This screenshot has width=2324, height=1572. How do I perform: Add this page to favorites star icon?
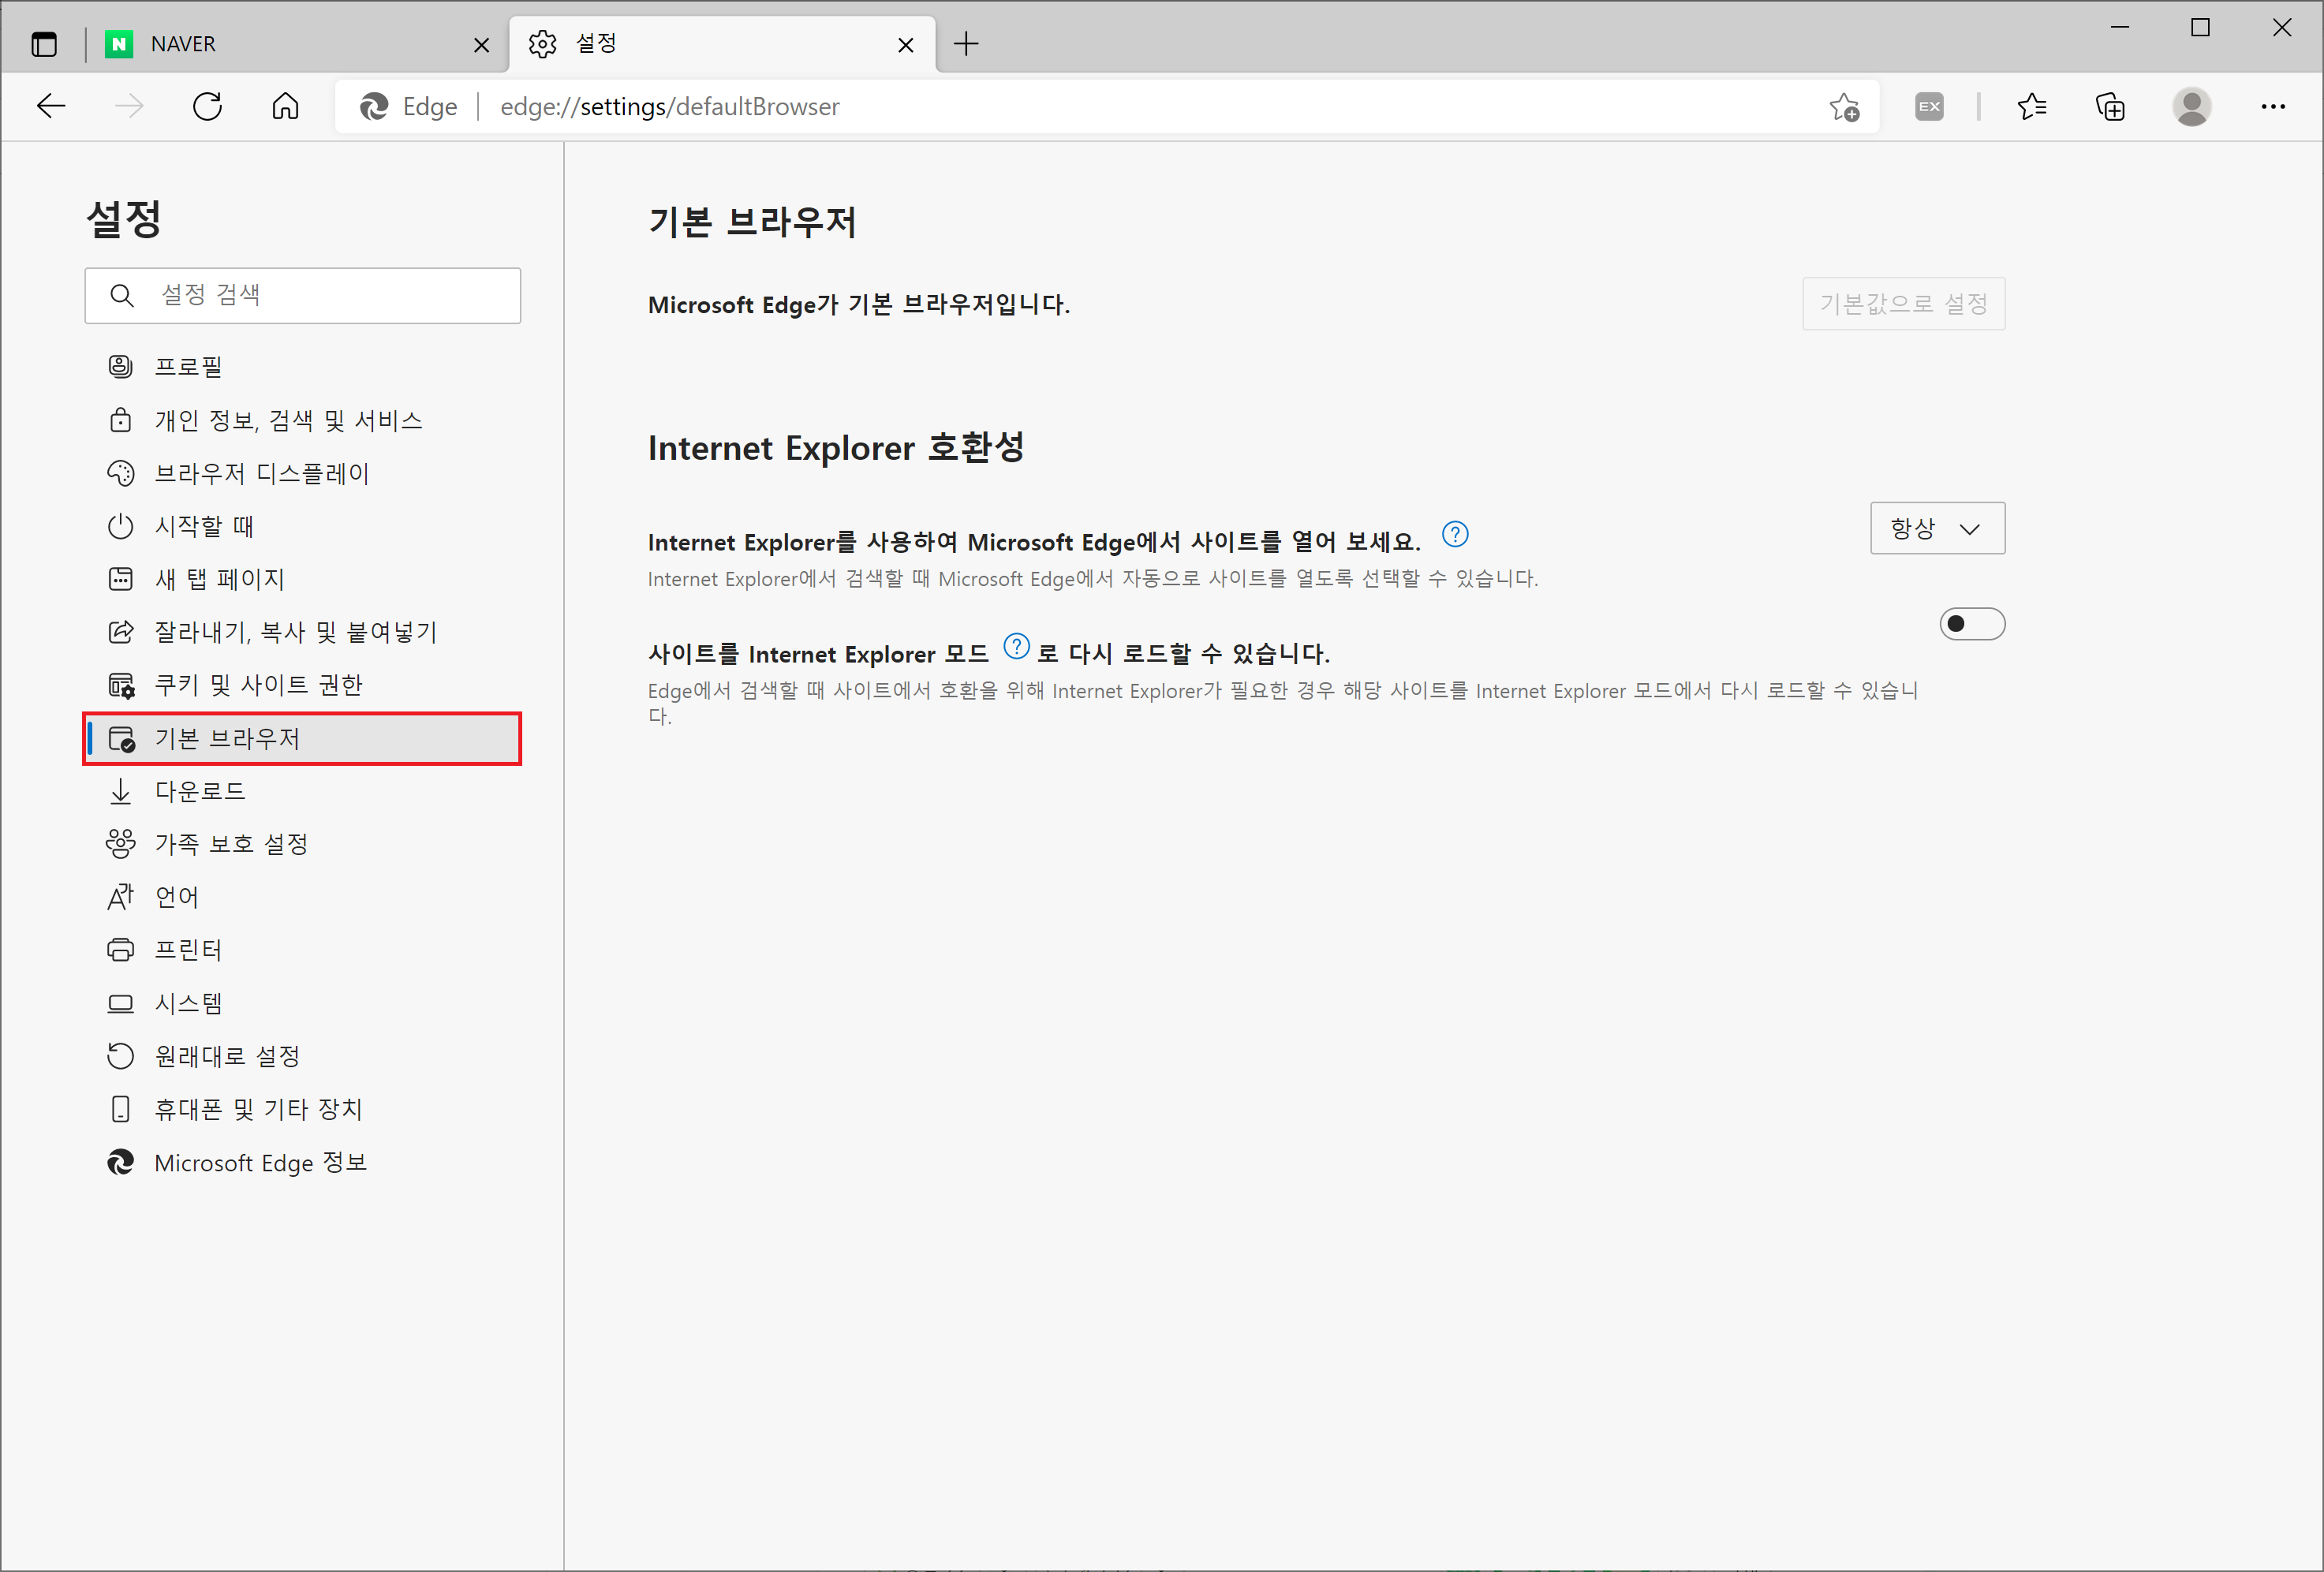click(x=1844, y=106)
